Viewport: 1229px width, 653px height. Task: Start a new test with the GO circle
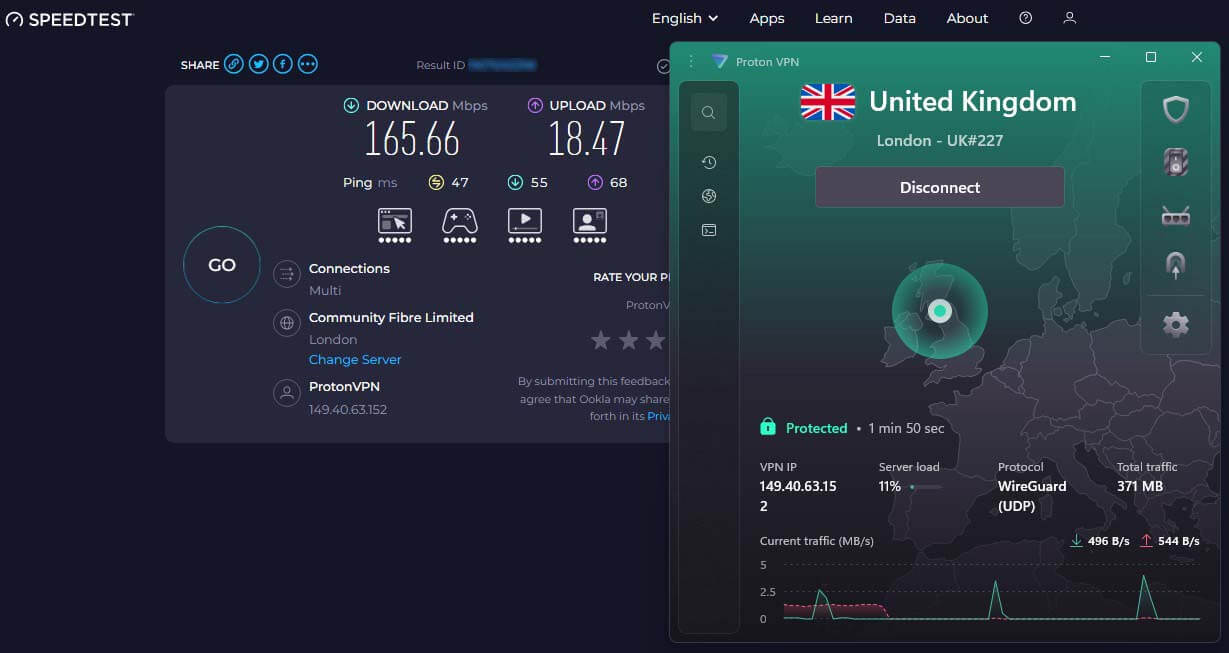coord(221,264)
